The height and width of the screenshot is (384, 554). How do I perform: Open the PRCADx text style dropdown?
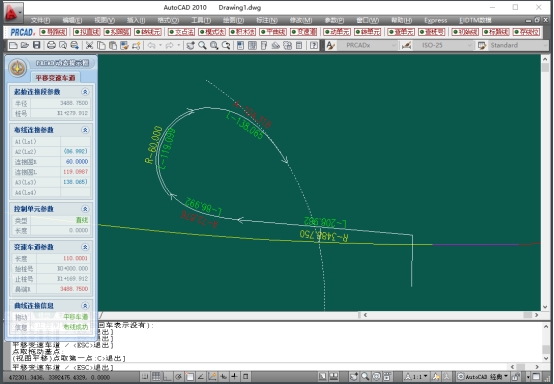point(367,45)
